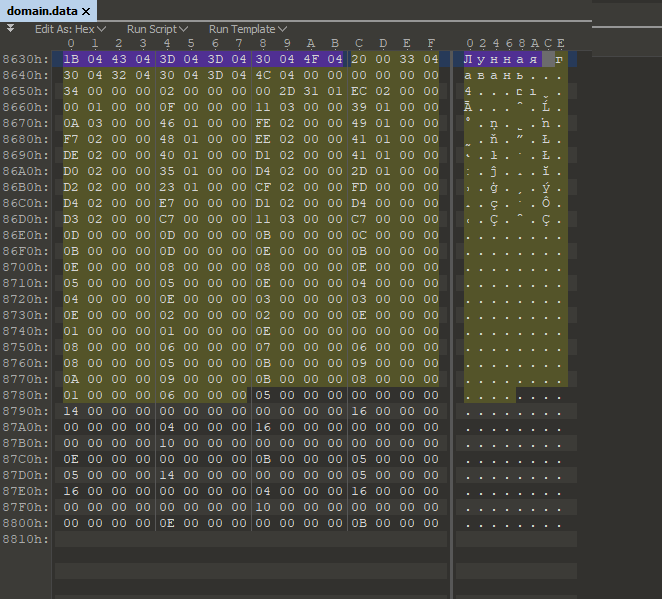Click the 87D0h row address

pyautogui.click(x=26, y=475)
